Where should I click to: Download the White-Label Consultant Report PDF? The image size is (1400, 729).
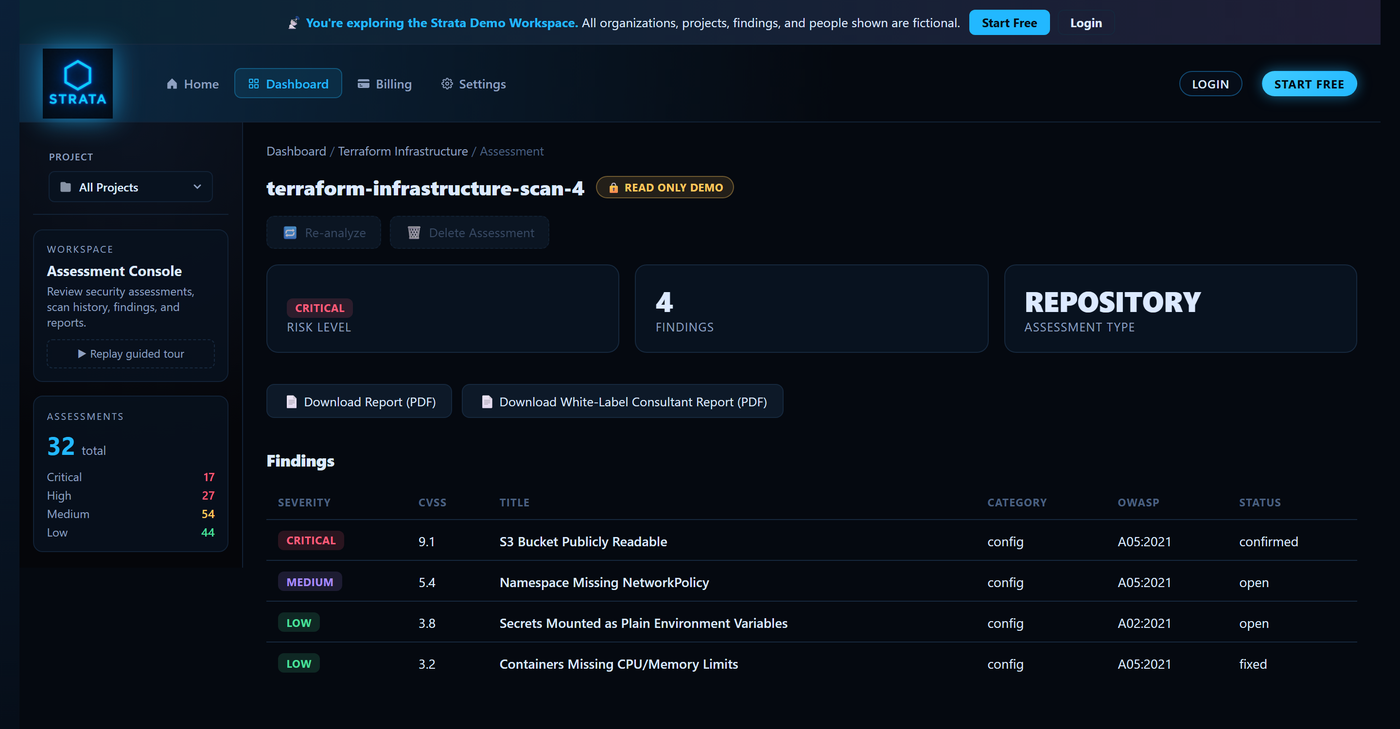coord(622,401)
